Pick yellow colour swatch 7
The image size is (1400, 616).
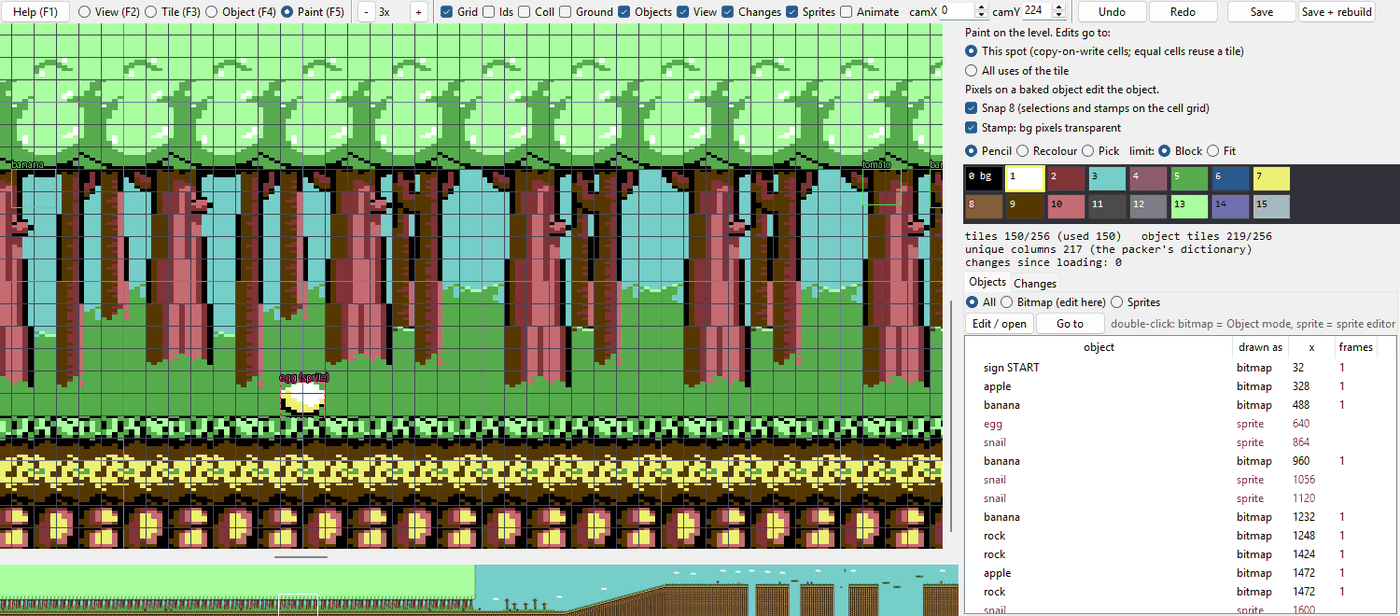click(1270, 179)
